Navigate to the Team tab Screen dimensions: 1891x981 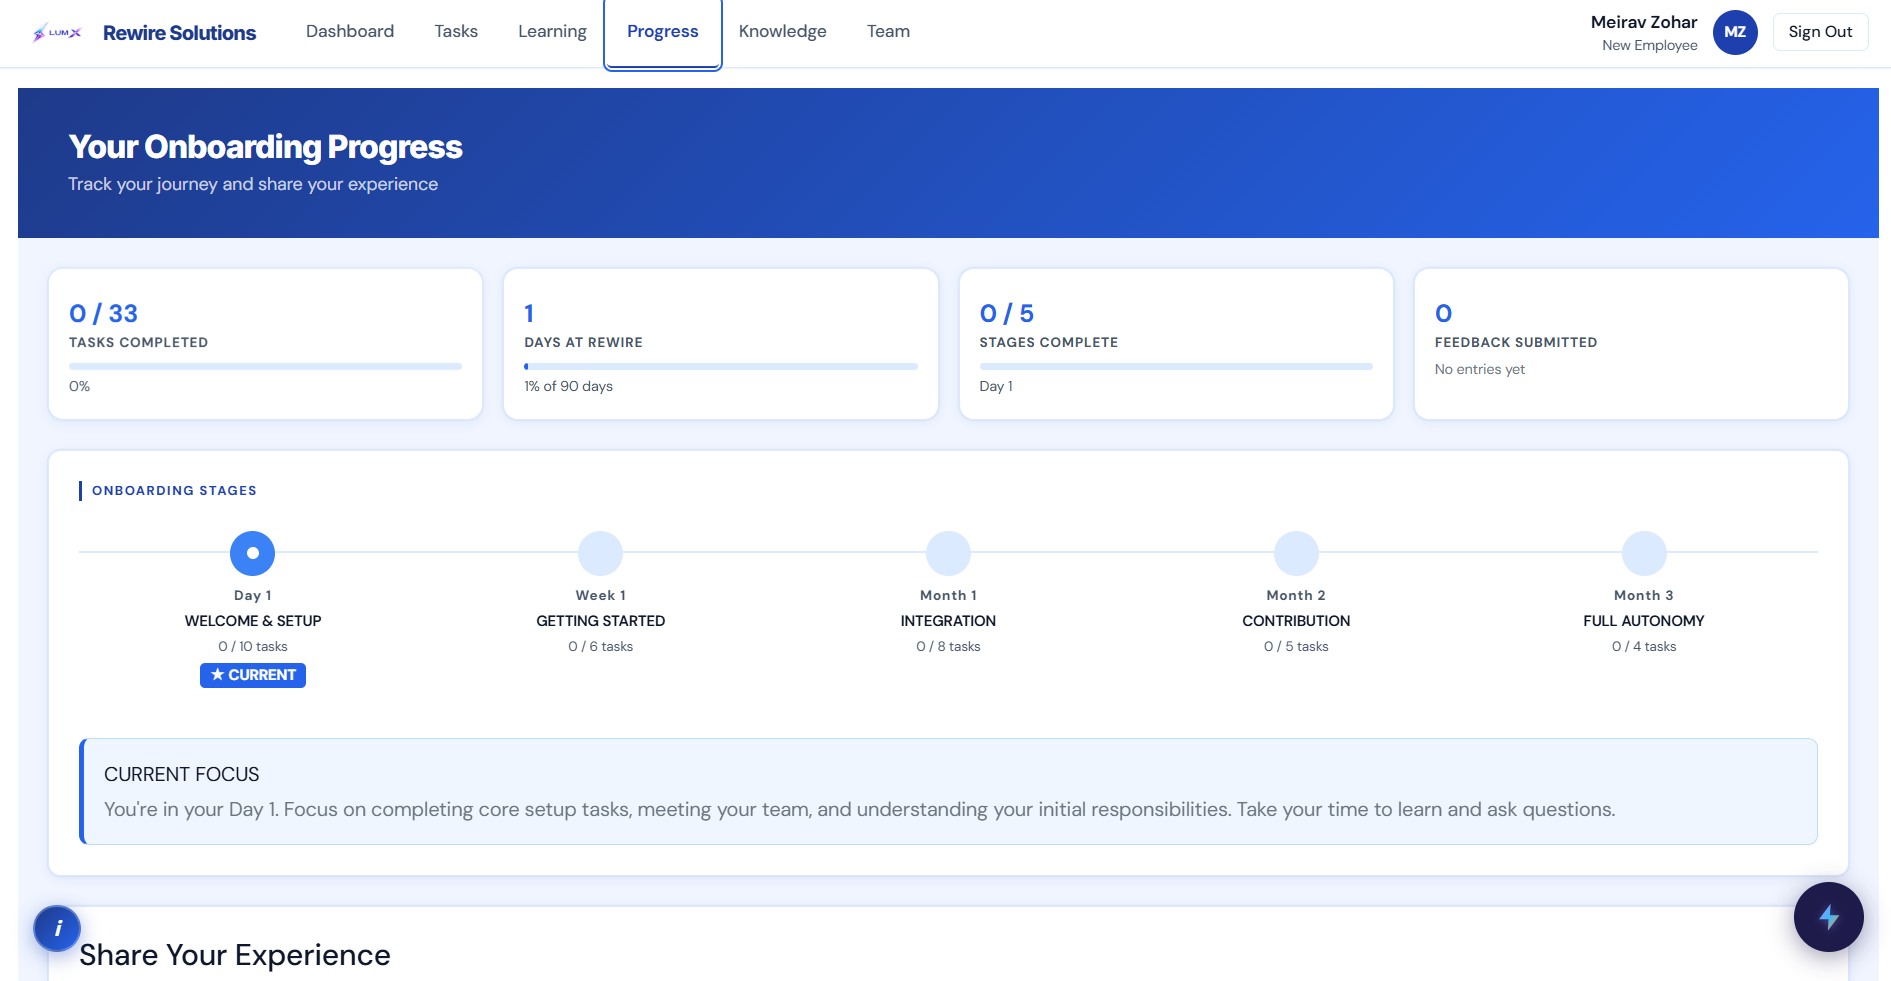(888, 32)
